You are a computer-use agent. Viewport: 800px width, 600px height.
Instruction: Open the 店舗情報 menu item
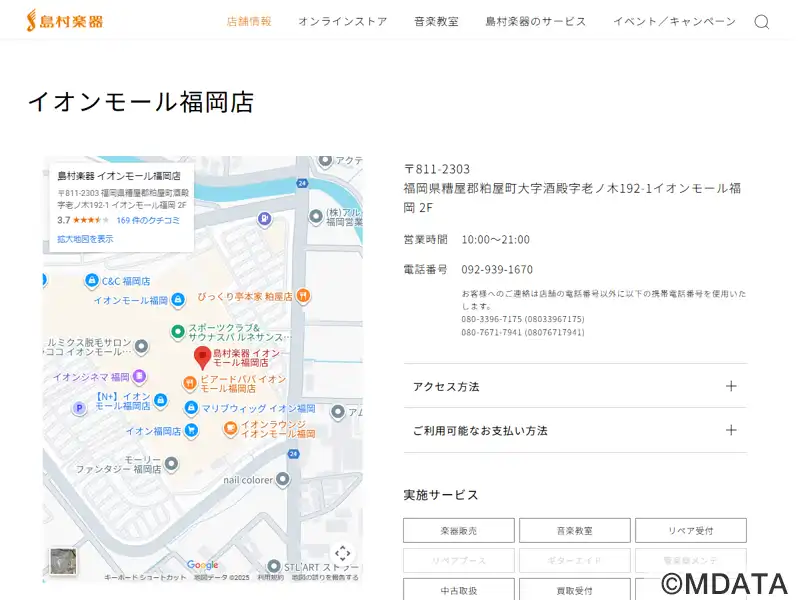[x=249, y=22]
